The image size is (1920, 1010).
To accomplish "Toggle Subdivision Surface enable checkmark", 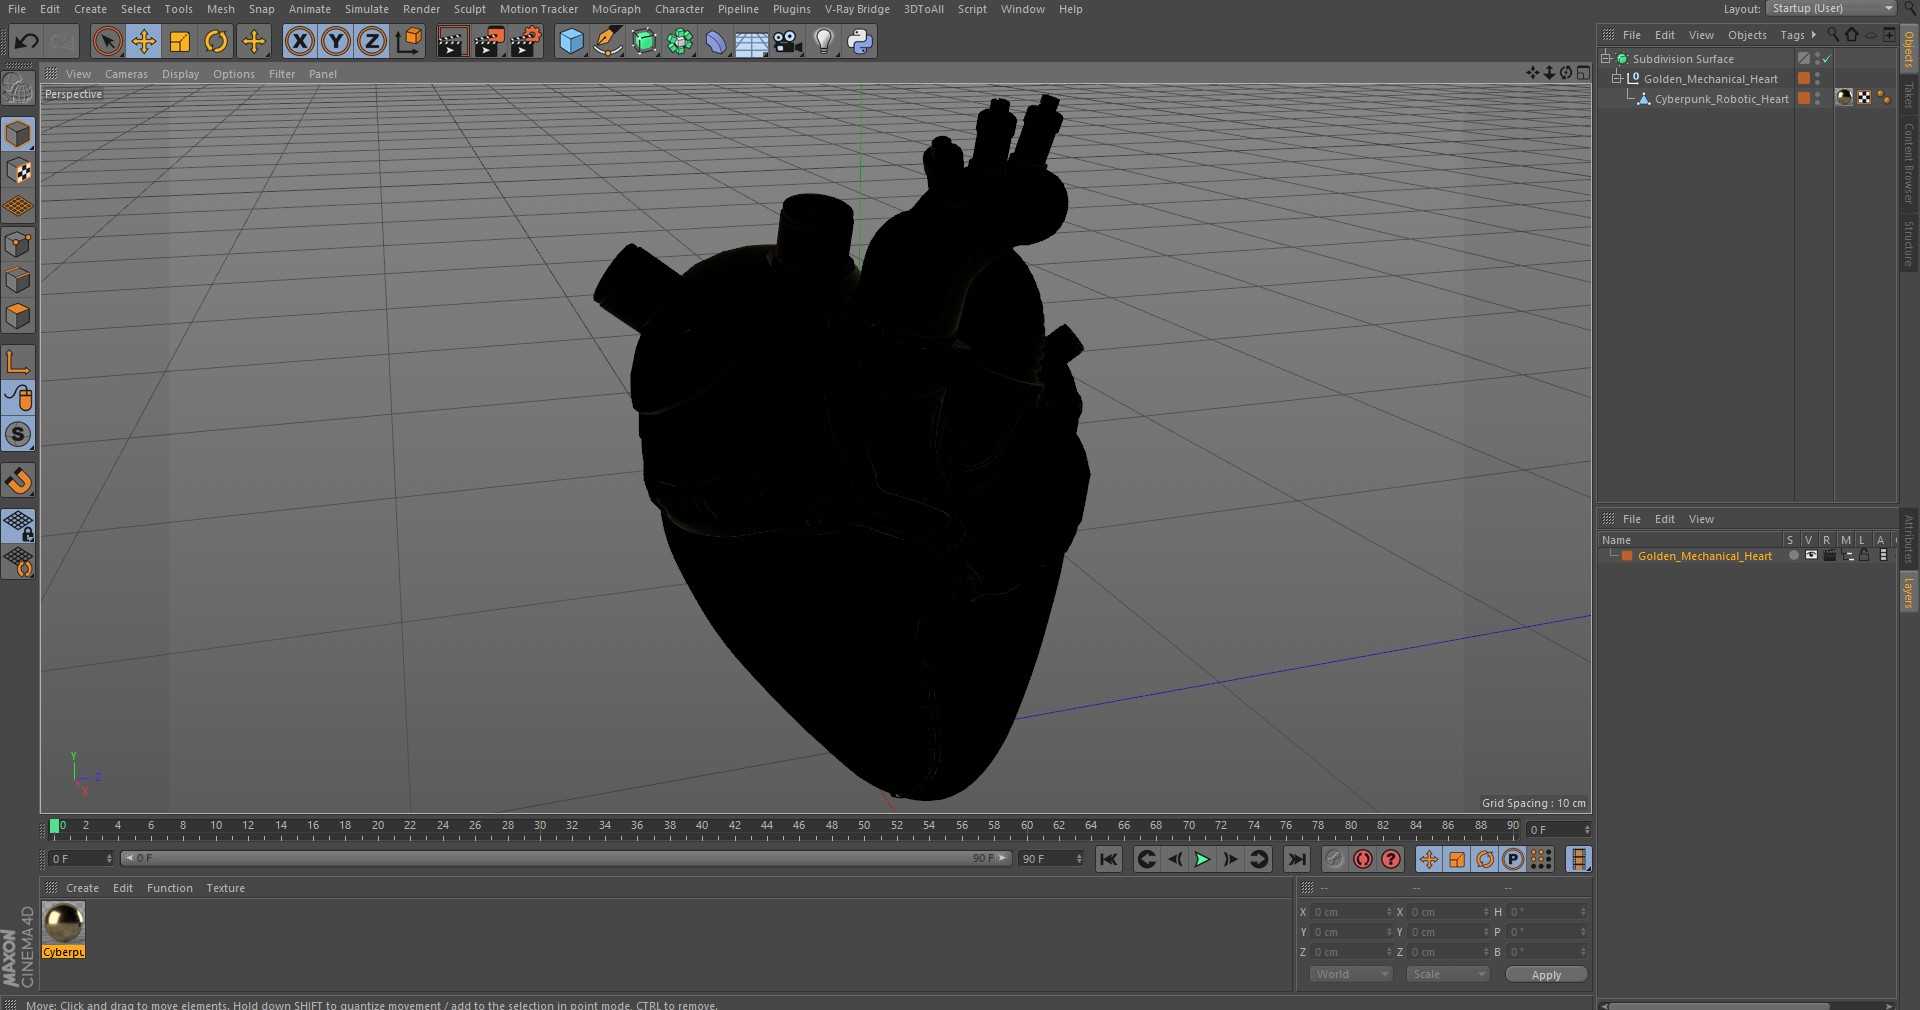I will (x=1827, y=59).
